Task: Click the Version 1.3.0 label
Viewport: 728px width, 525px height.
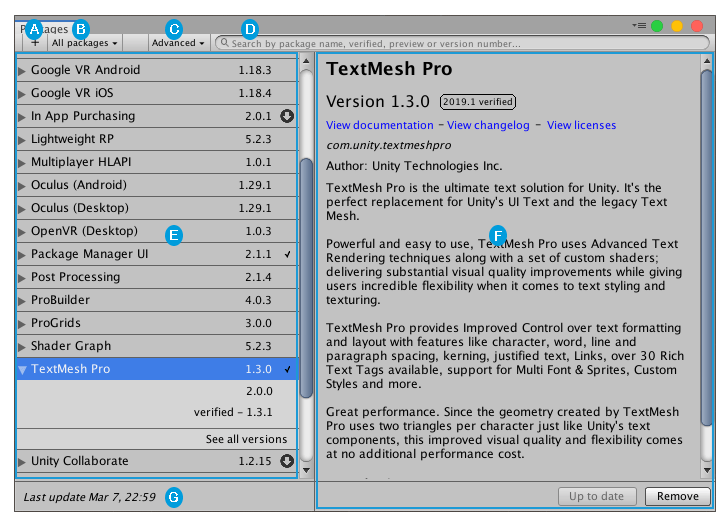Action: (378, 101)
